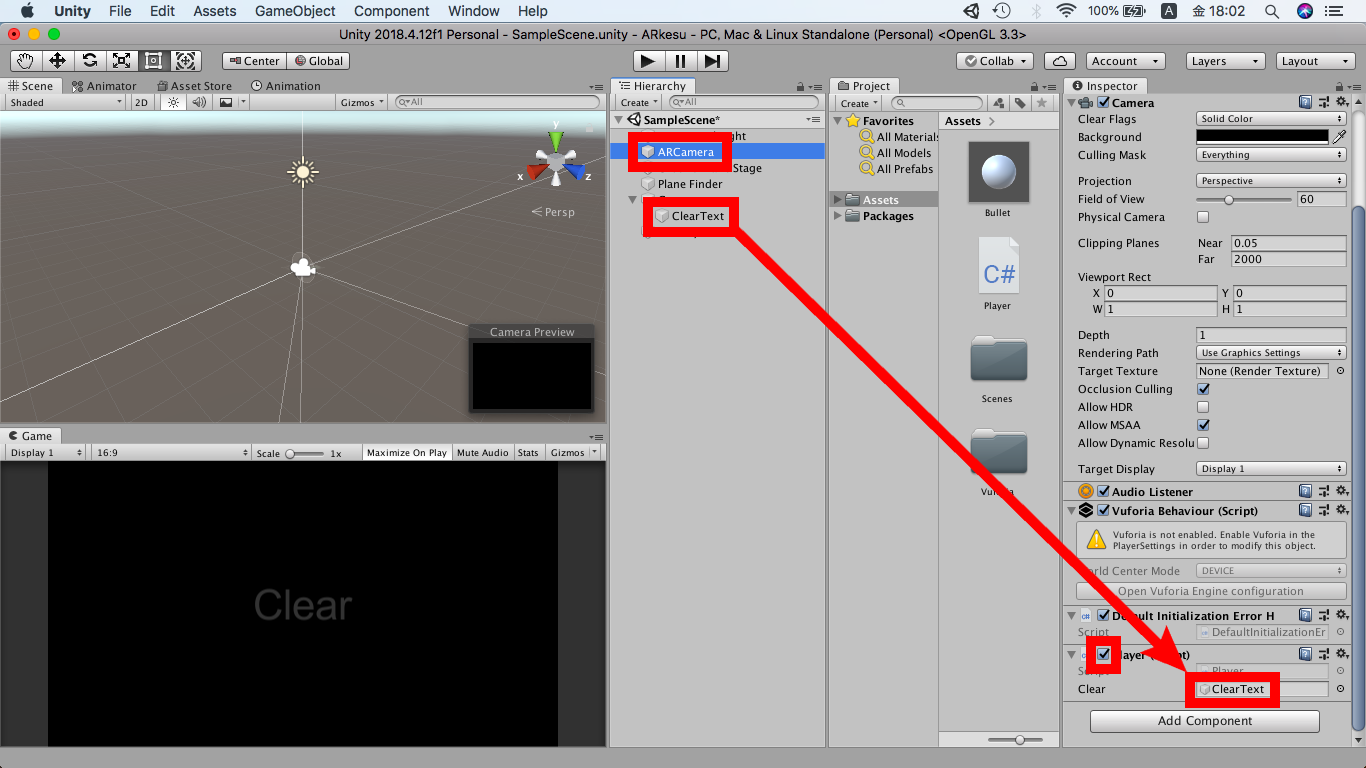This screenshot has height=768, width=1366.
Task: Open Target Texture object picker circle
Action: pos(1340,371)
